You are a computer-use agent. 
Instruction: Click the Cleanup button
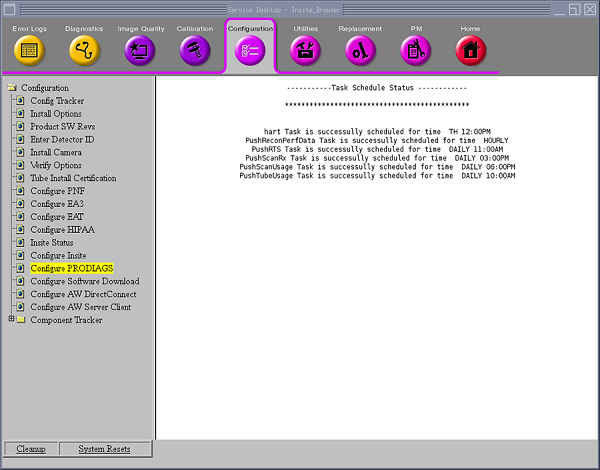click(x=30, y=449)
